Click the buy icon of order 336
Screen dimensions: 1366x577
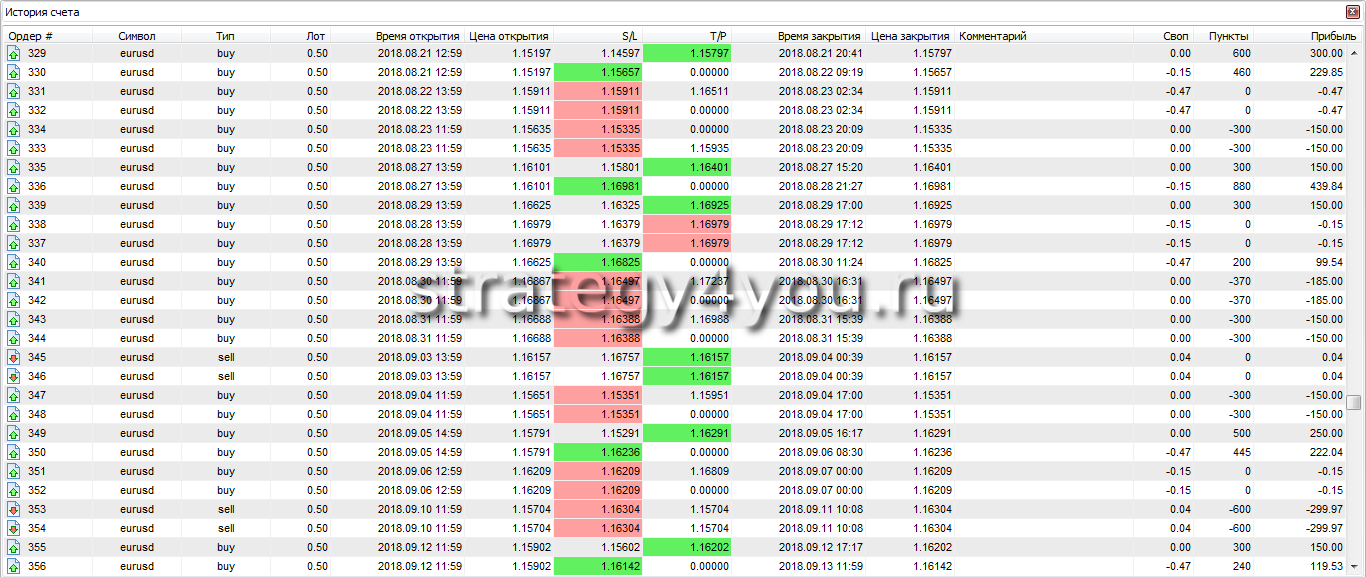(x=14, y=186)
